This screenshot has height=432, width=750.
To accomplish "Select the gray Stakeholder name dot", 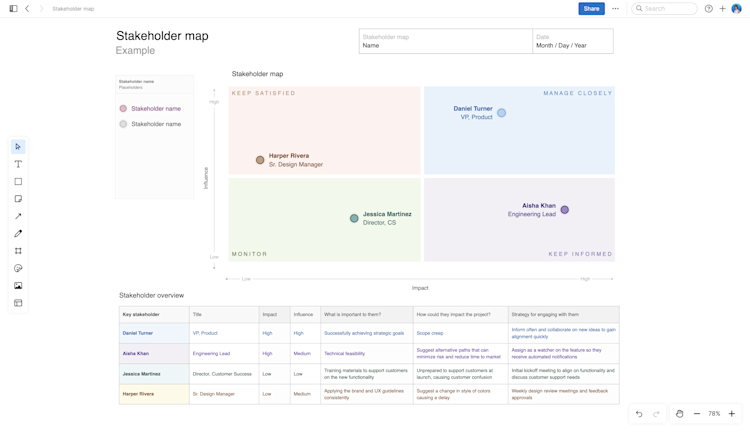I will tap(123, 124).
